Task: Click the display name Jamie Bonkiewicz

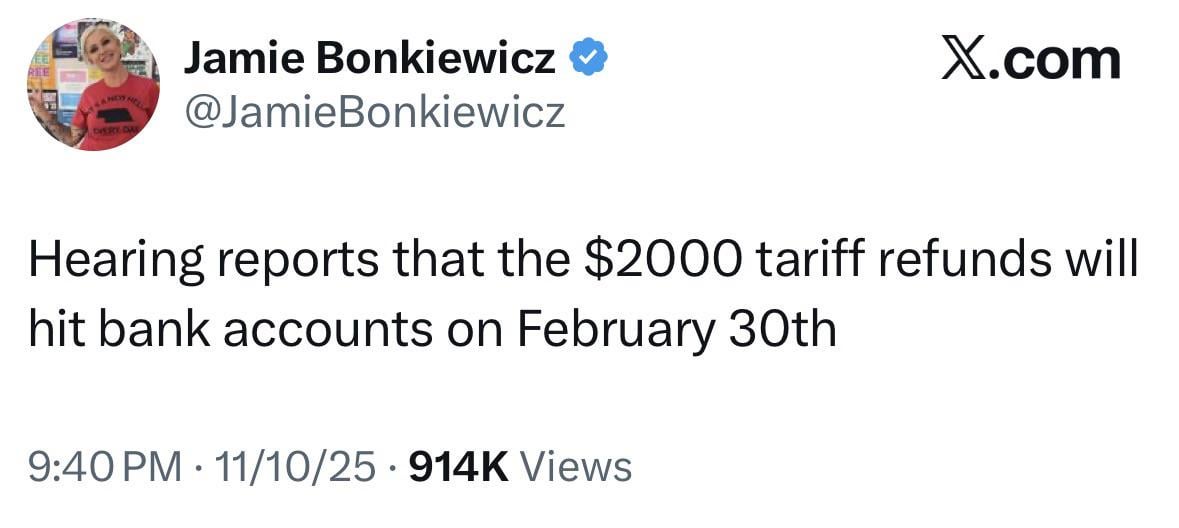Action: pyautogui.click(x=369, y=61)
